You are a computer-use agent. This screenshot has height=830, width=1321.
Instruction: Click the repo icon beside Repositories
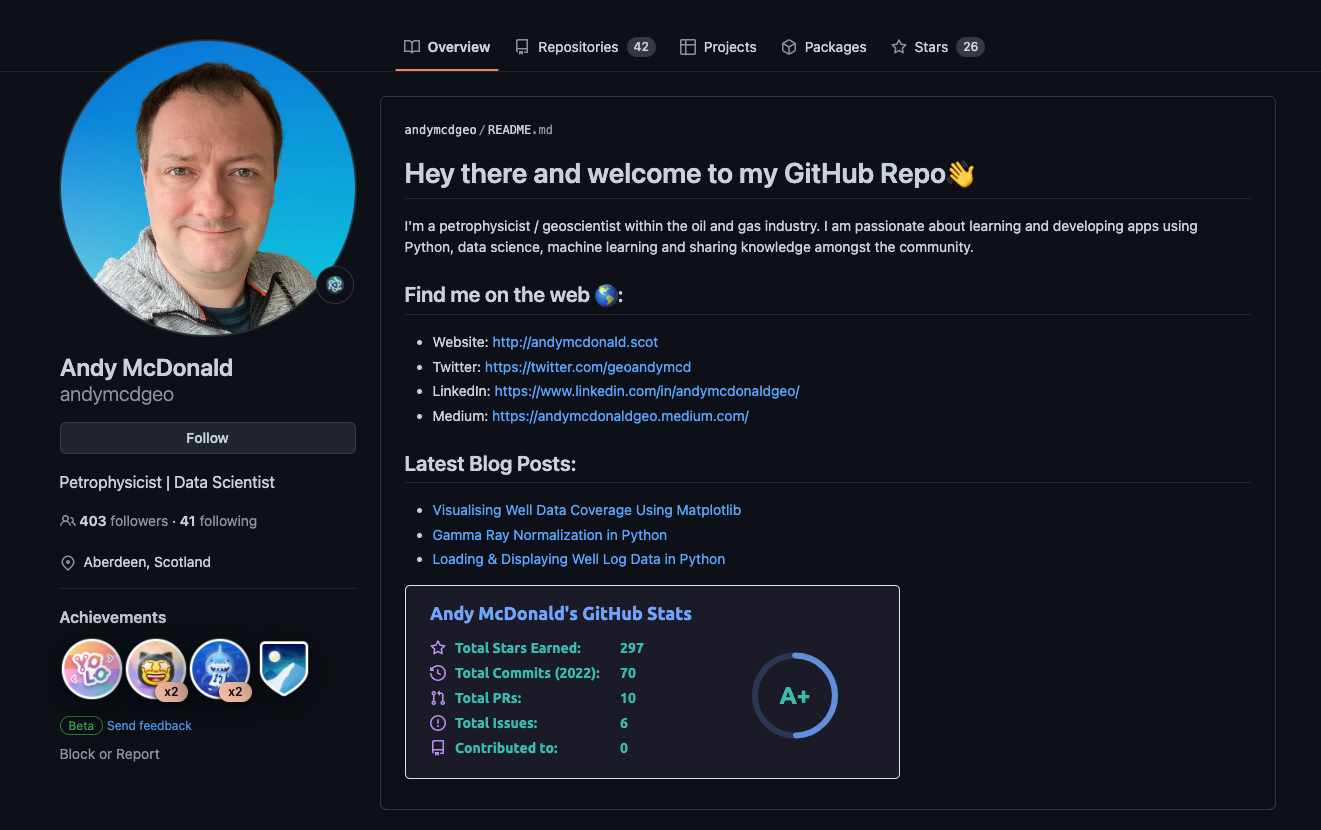(x=522, y=47)
